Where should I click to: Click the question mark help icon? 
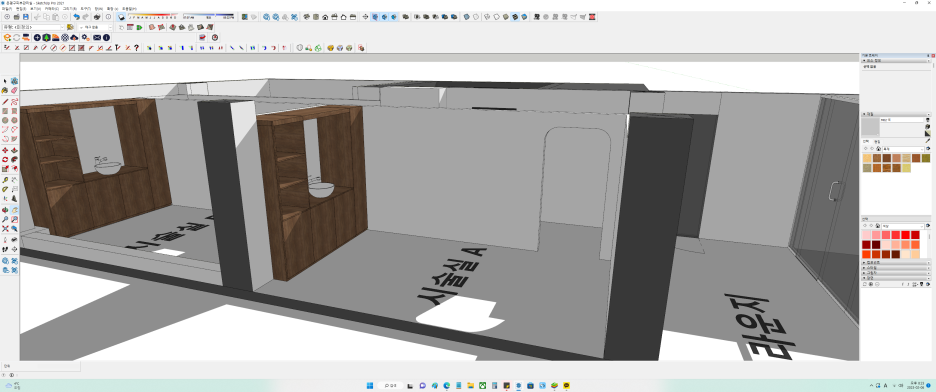[136, 47]
